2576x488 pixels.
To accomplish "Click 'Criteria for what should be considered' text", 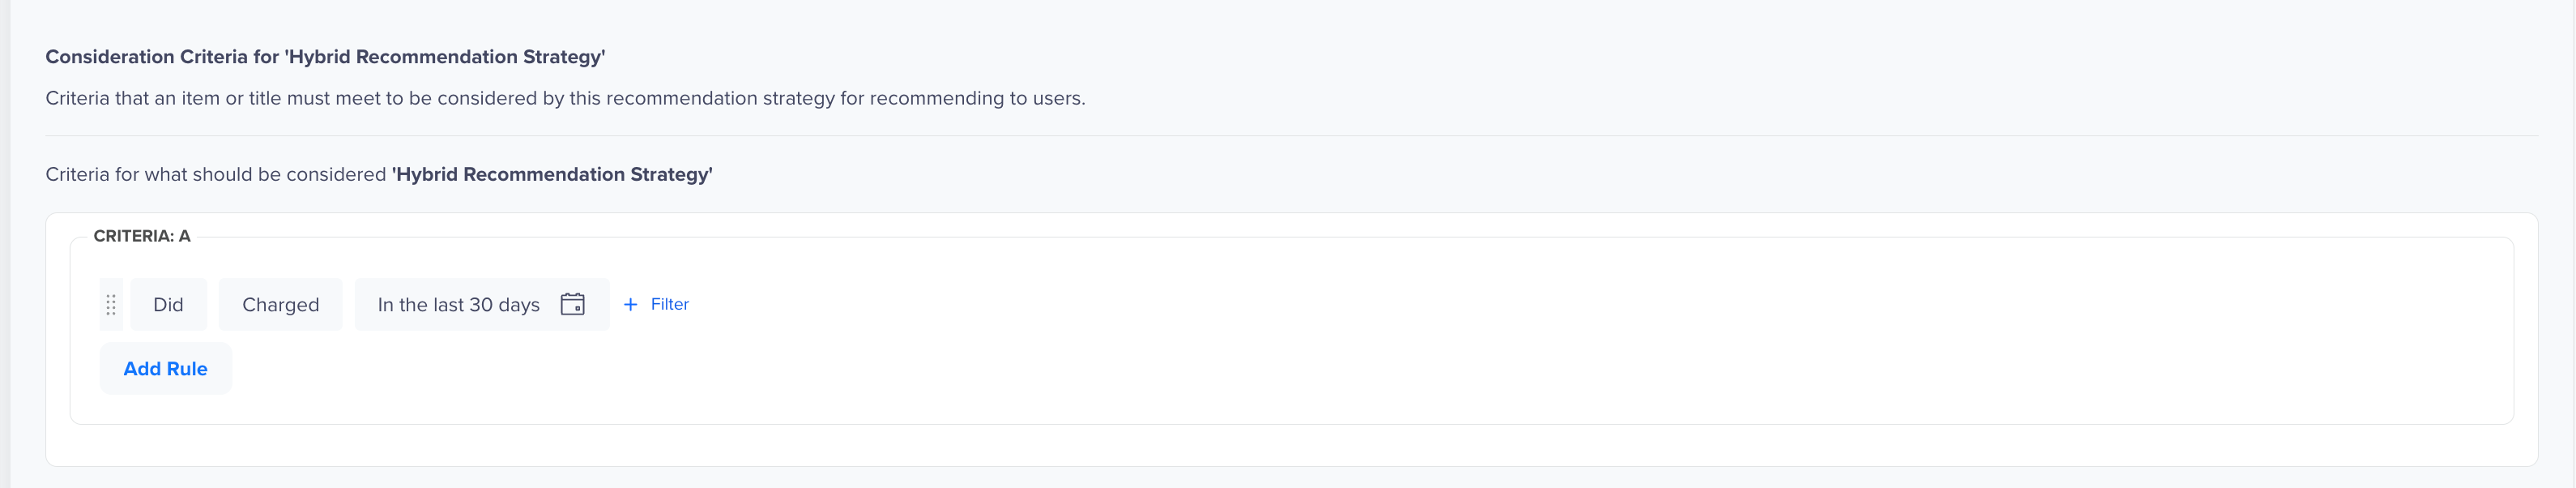I will (x=216, y=174).
